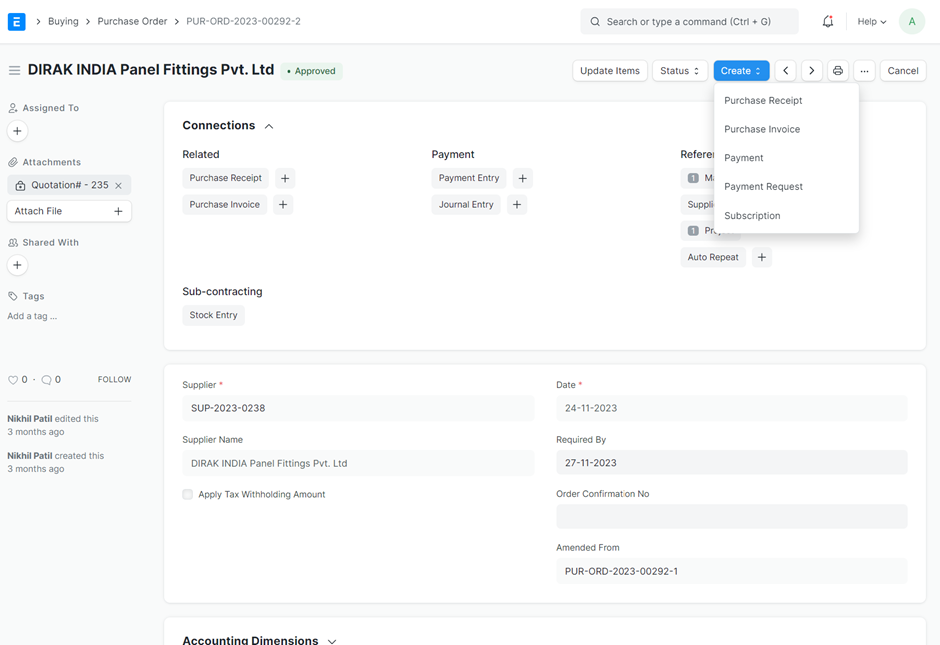Open the three-dots more options menu

click(x=865, y=71)
